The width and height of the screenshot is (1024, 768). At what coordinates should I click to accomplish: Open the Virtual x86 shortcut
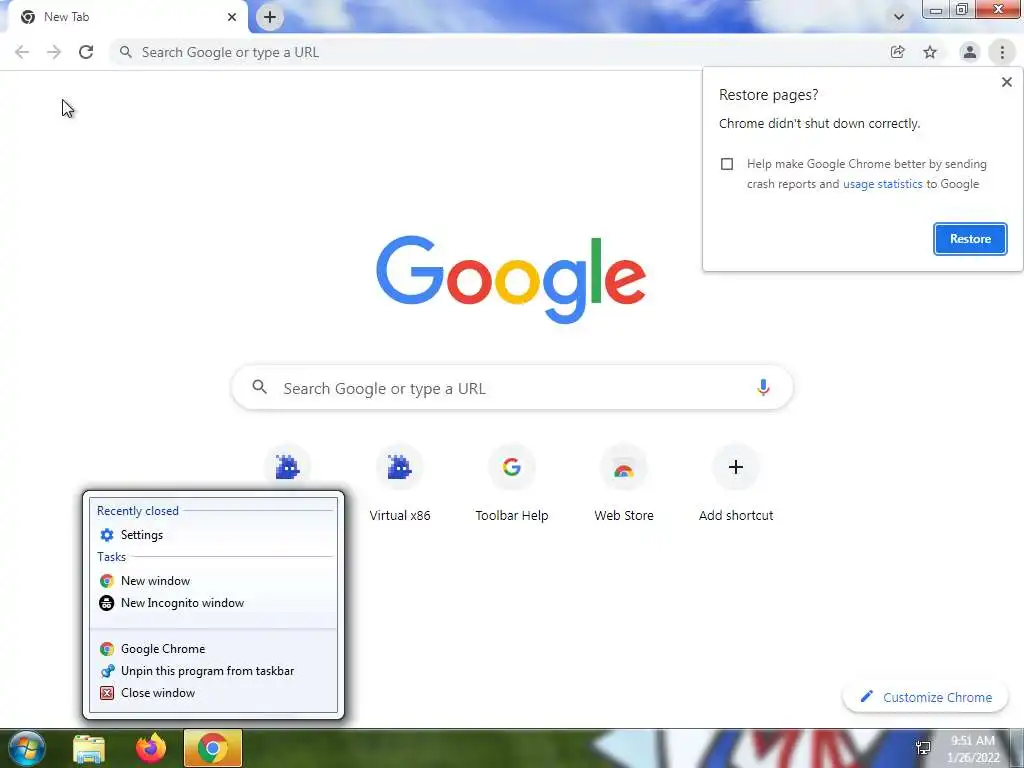(400, 484)
